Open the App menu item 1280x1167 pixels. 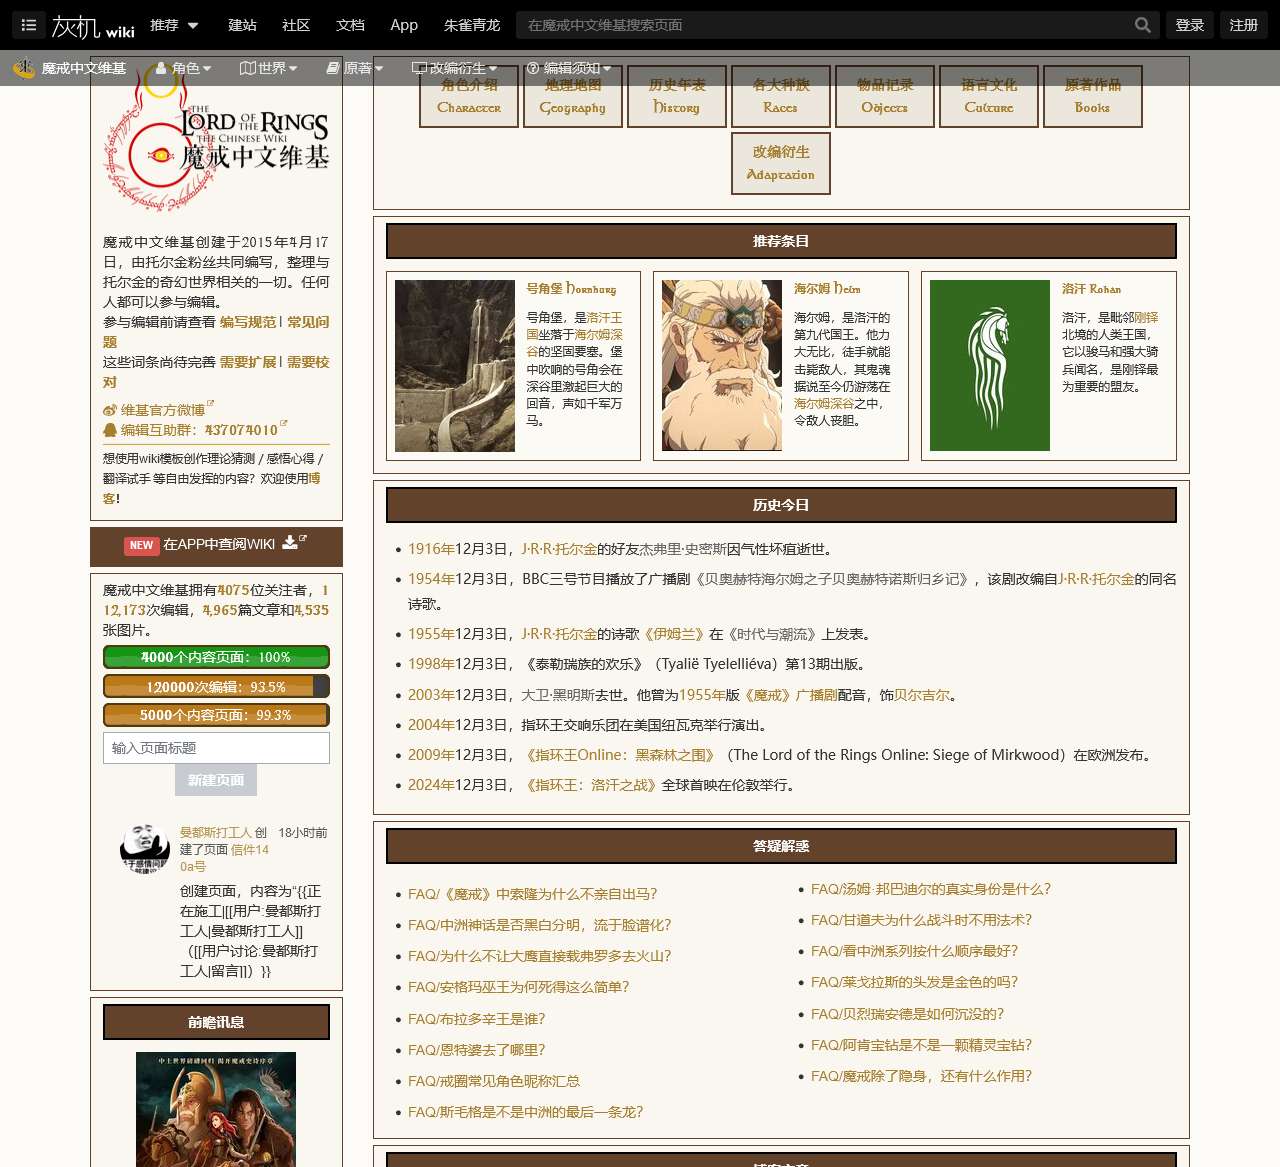pyautogui.click(x=404, y=25)
